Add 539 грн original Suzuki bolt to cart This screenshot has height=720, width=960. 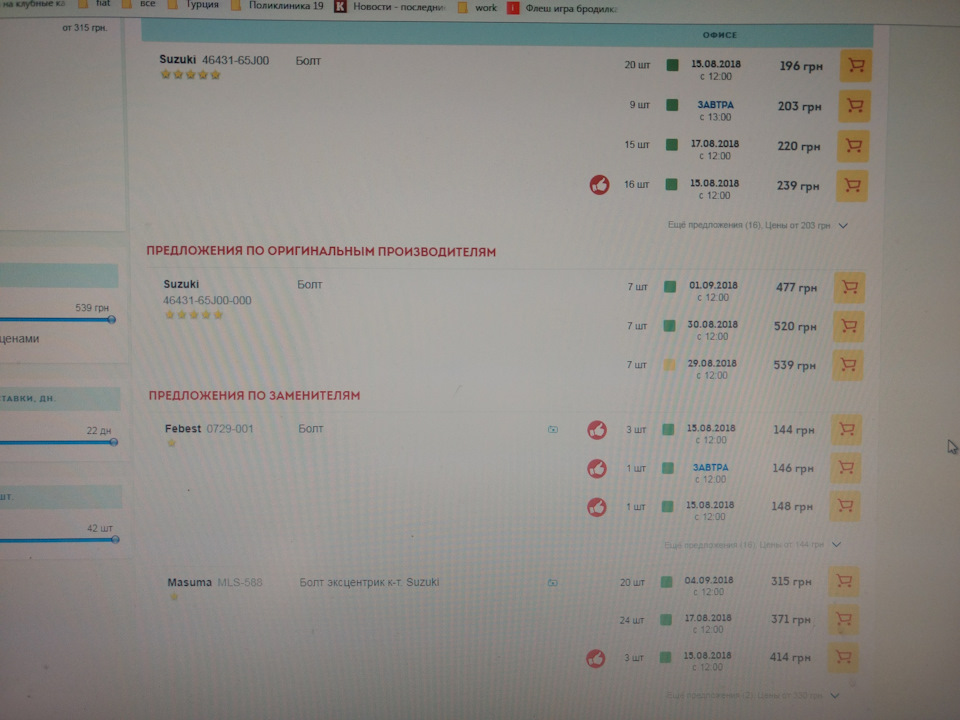tap(848, 365)
